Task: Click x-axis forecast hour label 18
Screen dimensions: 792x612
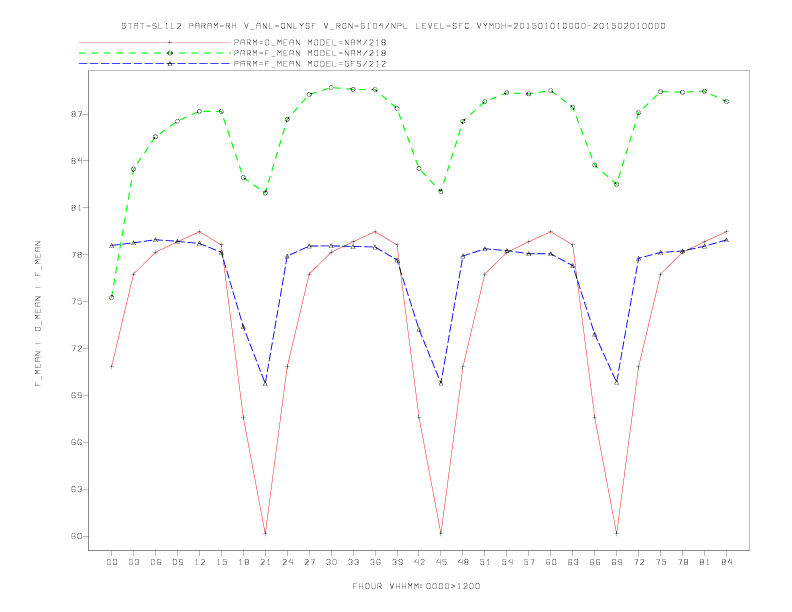Action: coord(243,562)
